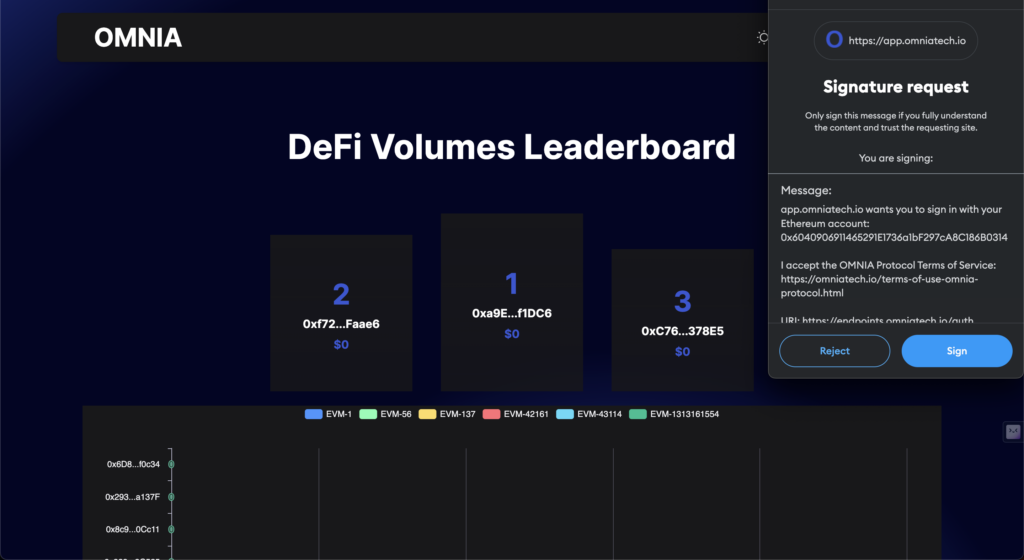Select the rank 3 card 0xC76...378E5
This screenshot has width=1024, height=560.
682,320
